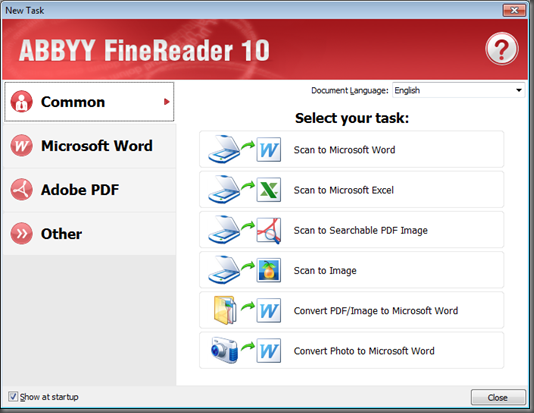The image size is (534, 413).
Task: Click the folder icon in Convert PDF/Image task
Action: pos(225,310)
